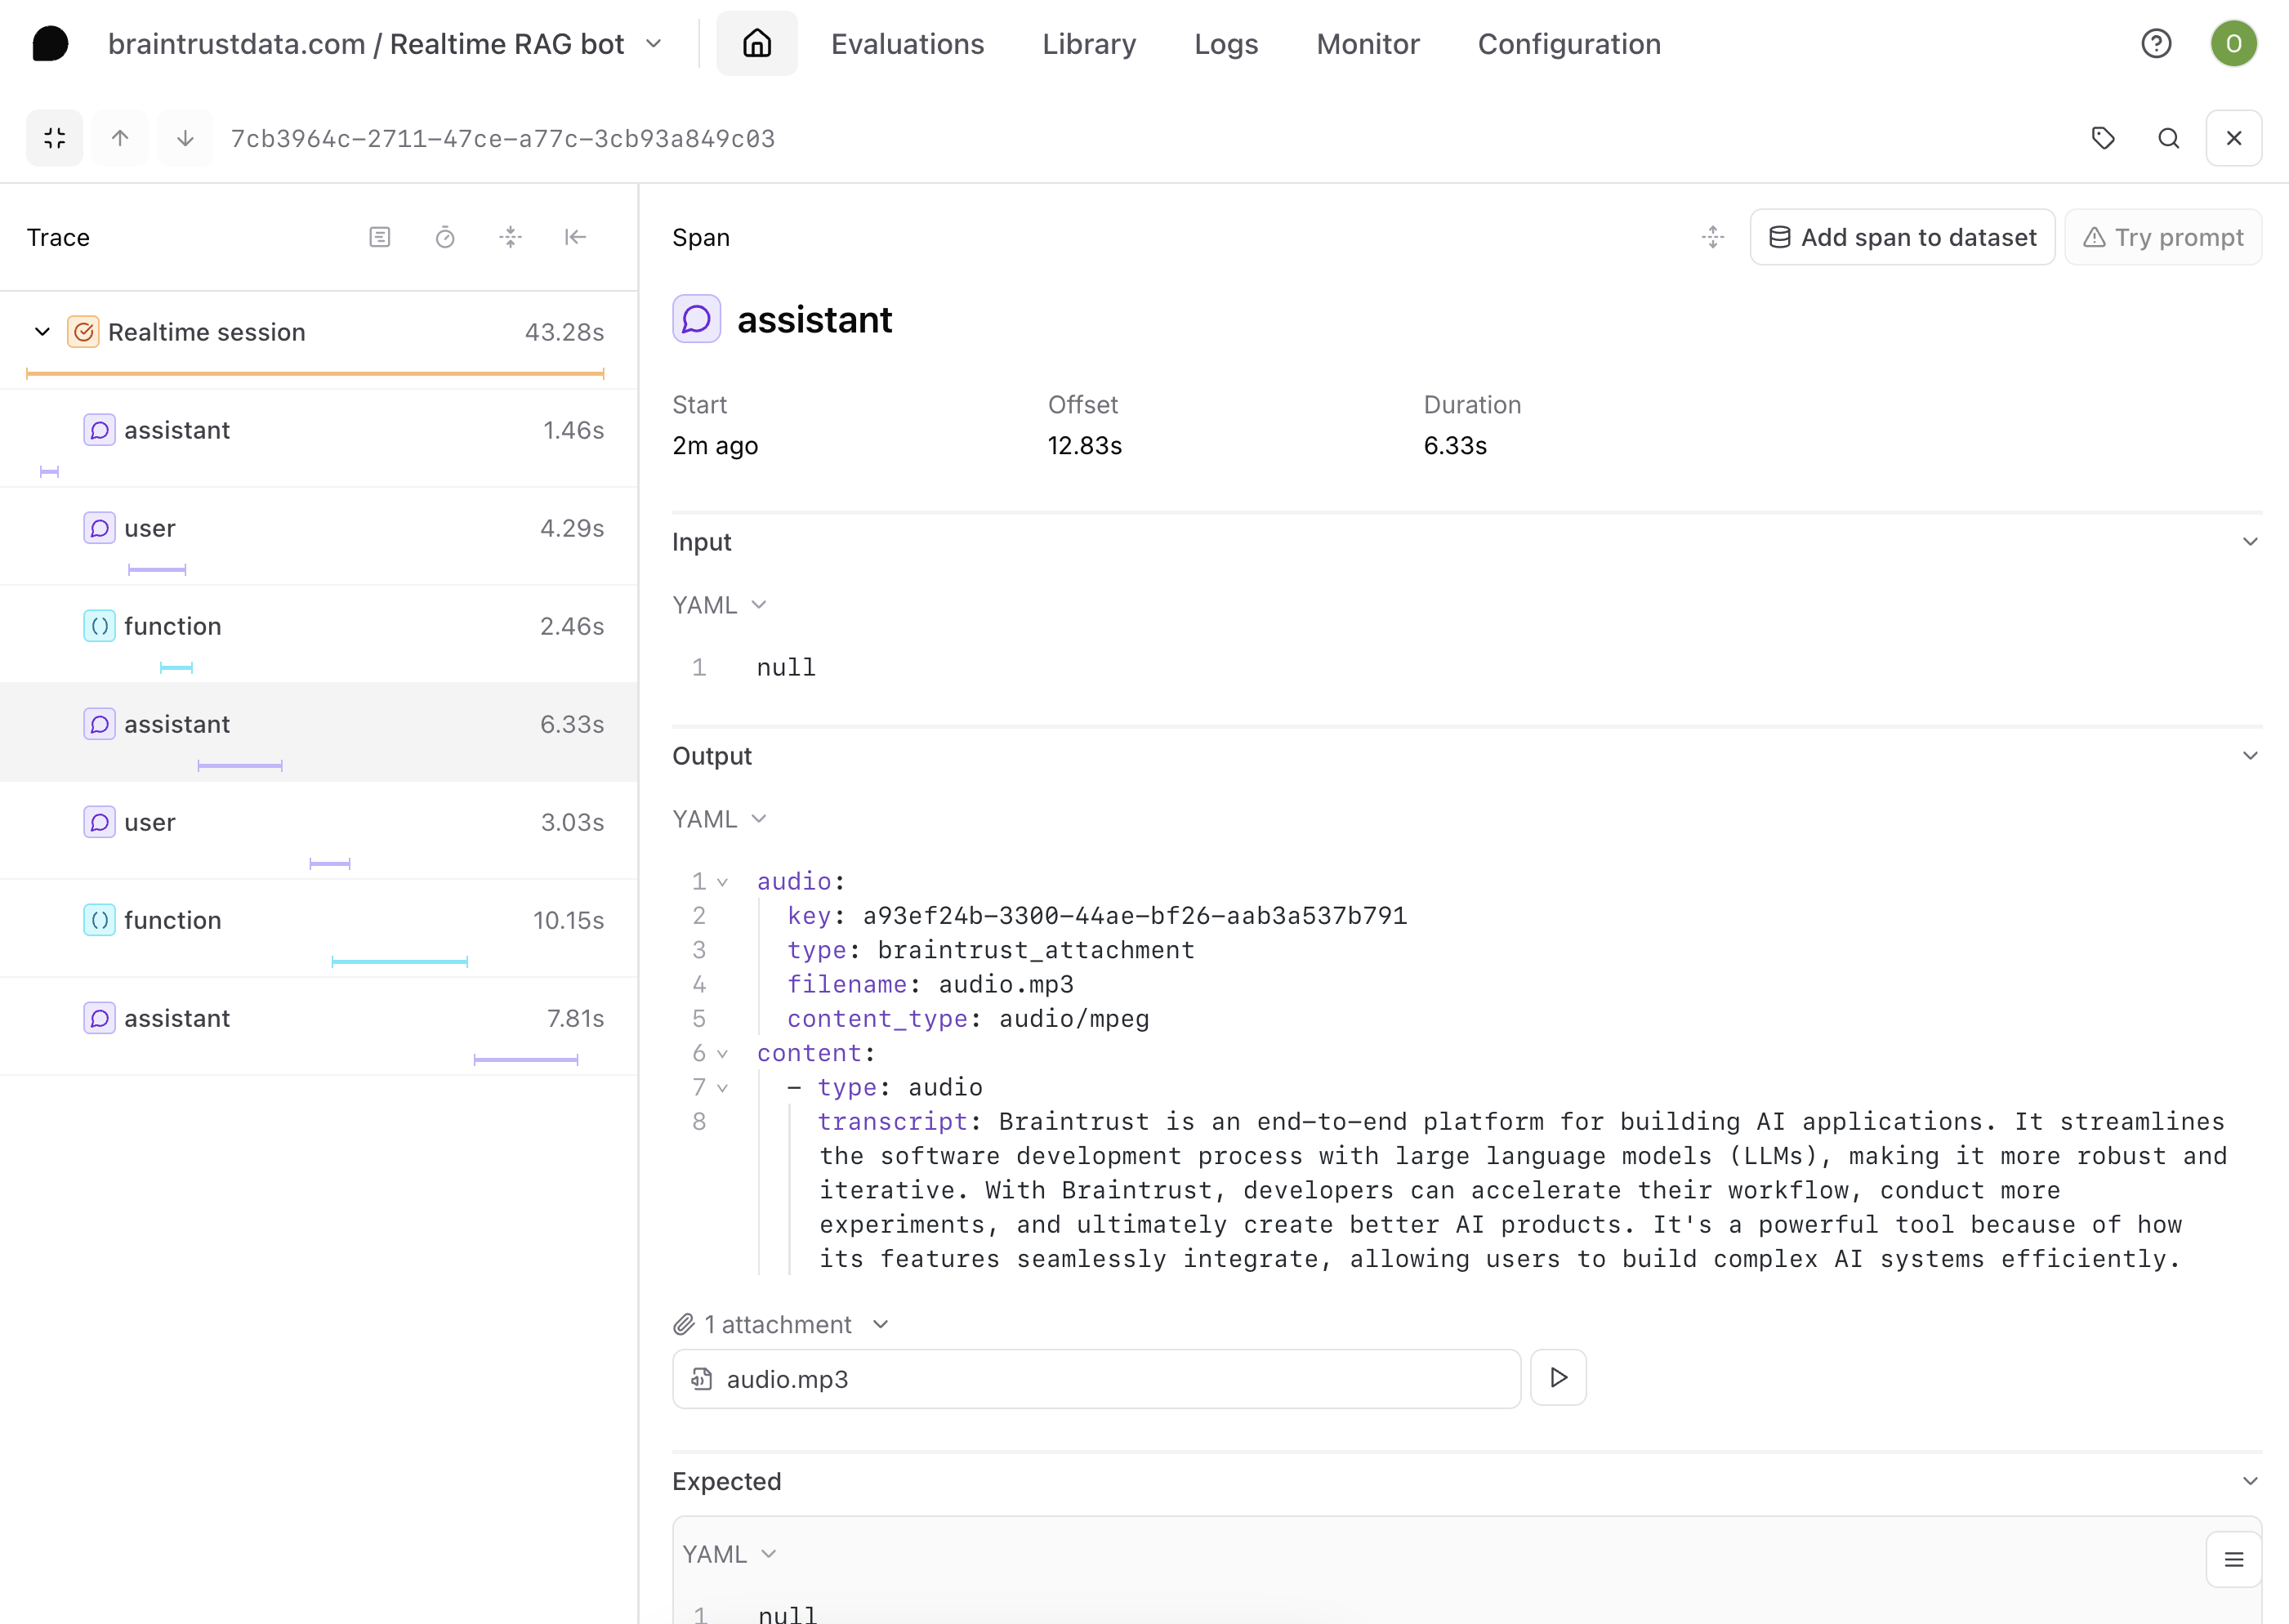Screen dimensions: 2289x1624
Task: Switch to the Evaluations tab
Action: [907, 43]
